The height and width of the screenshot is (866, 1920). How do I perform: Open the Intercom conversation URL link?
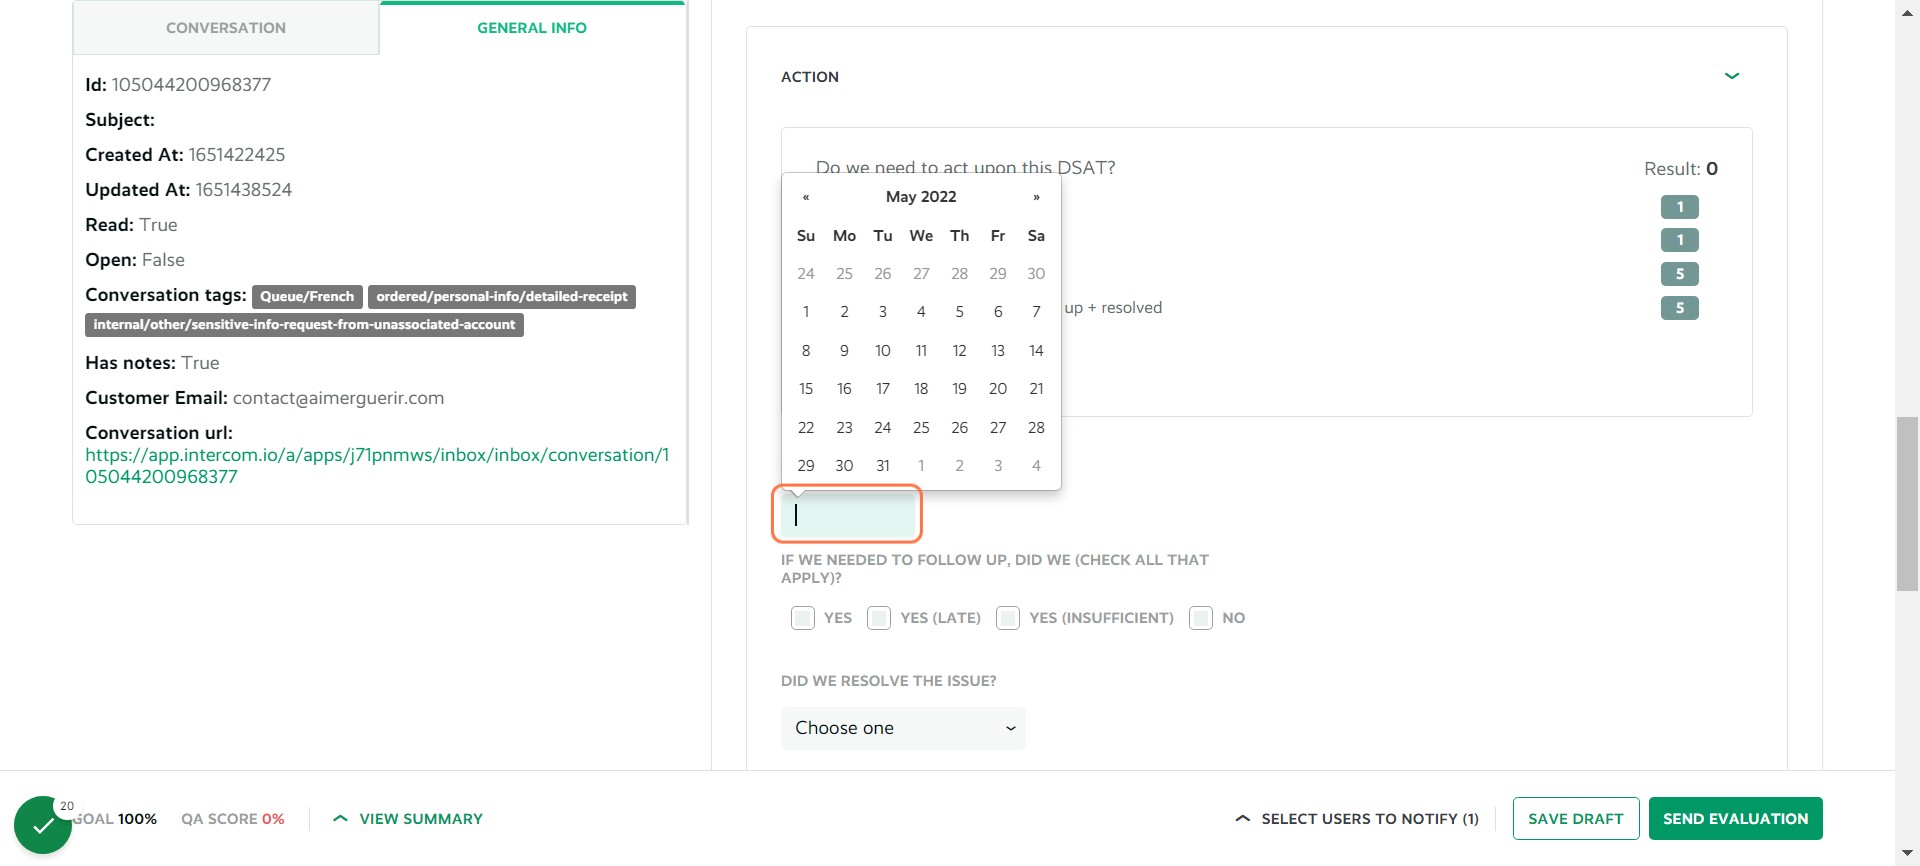click(377, 466)
